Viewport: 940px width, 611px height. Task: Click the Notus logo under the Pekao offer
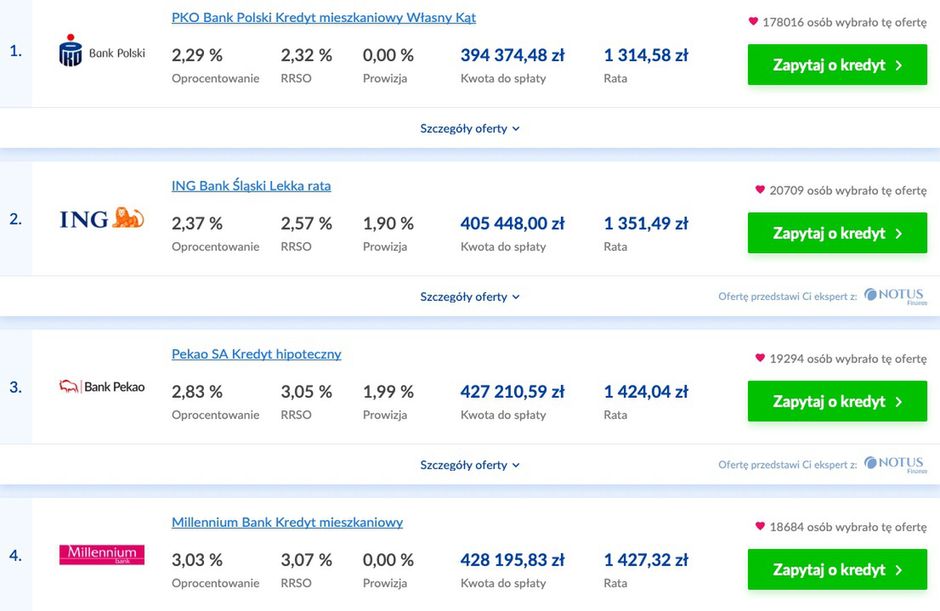click(x=896, y=464)
